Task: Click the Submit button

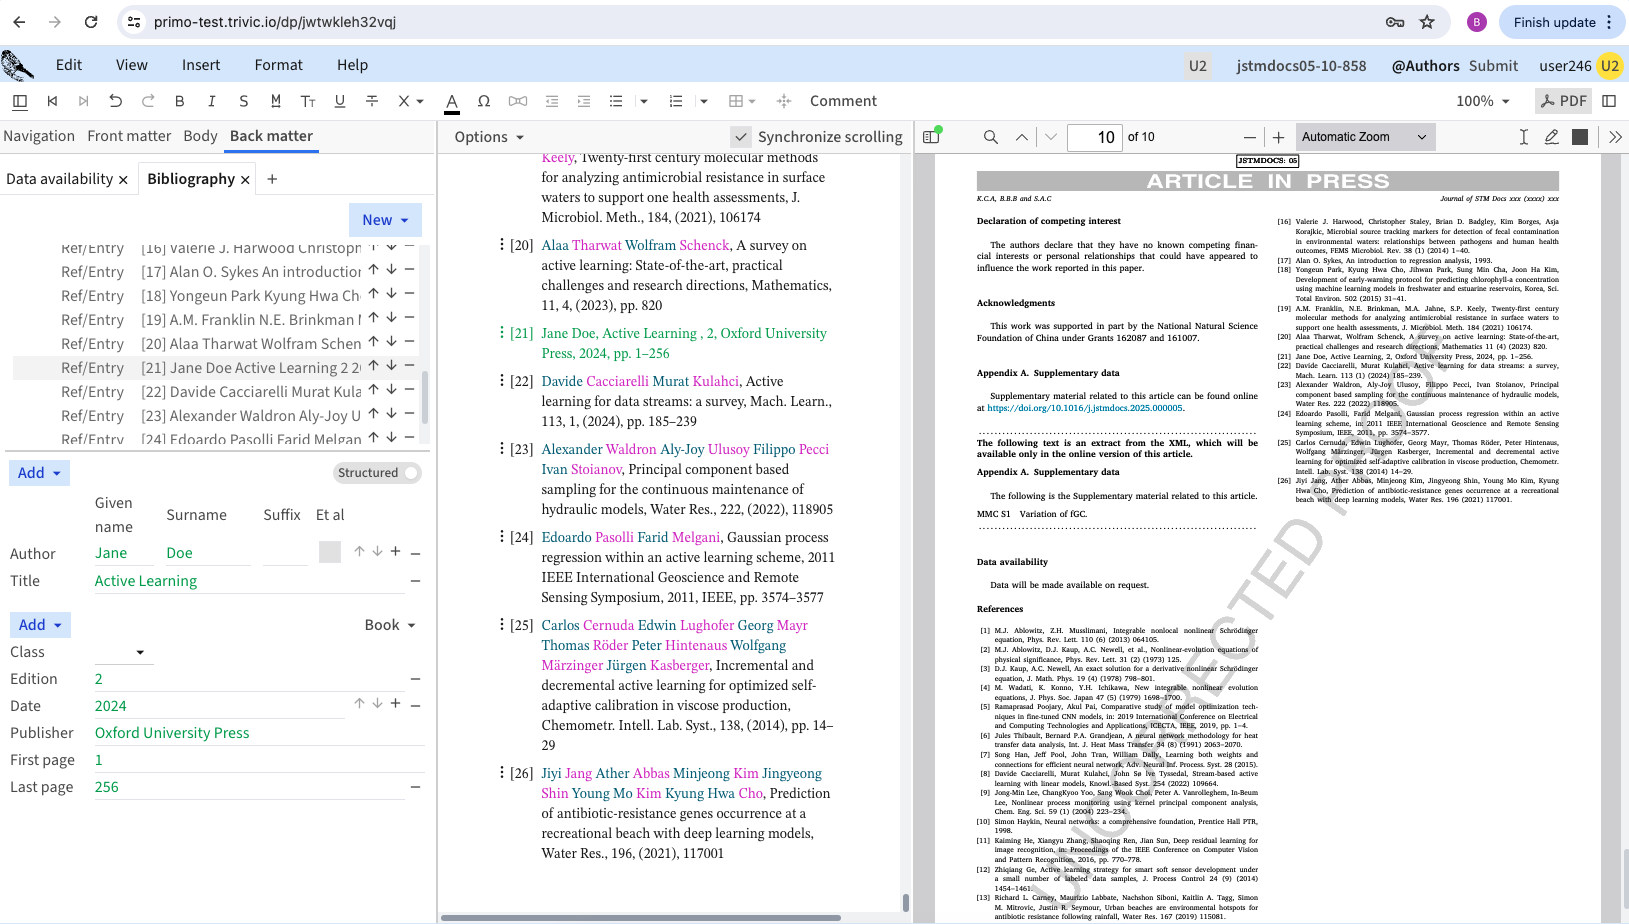Action: point(1493,66)
